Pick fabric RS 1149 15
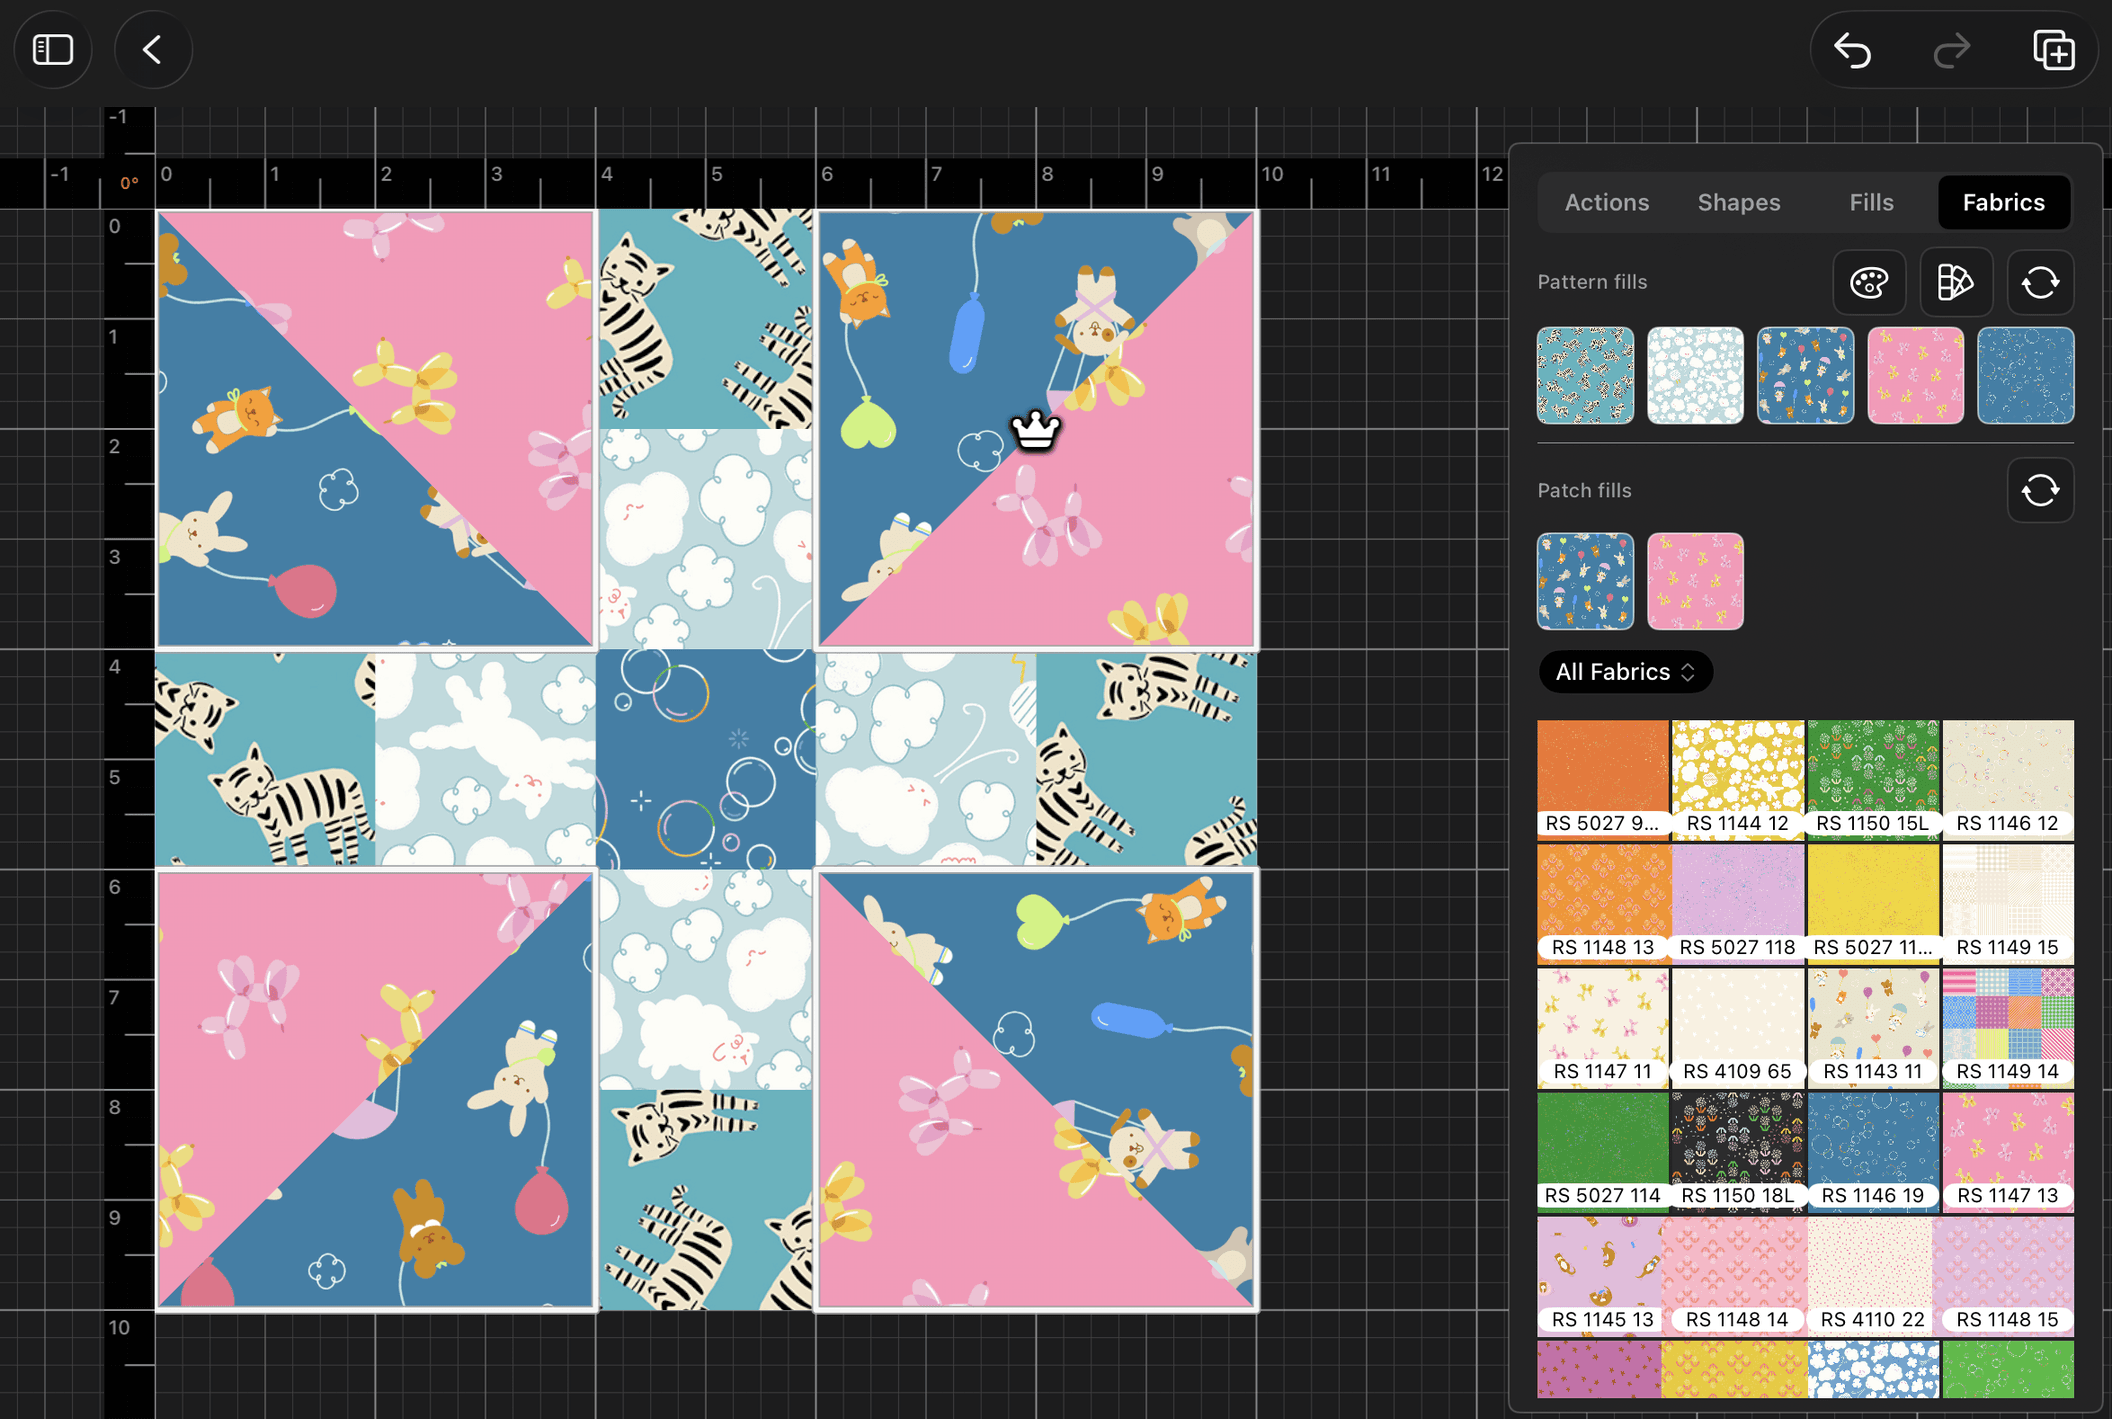2112x1419 pixels. pyautogui.click(x=2008, y=903)
